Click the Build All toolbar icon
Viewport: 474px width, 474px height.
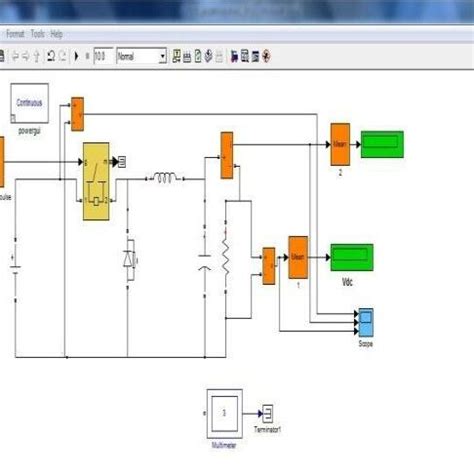click(176, 56)
